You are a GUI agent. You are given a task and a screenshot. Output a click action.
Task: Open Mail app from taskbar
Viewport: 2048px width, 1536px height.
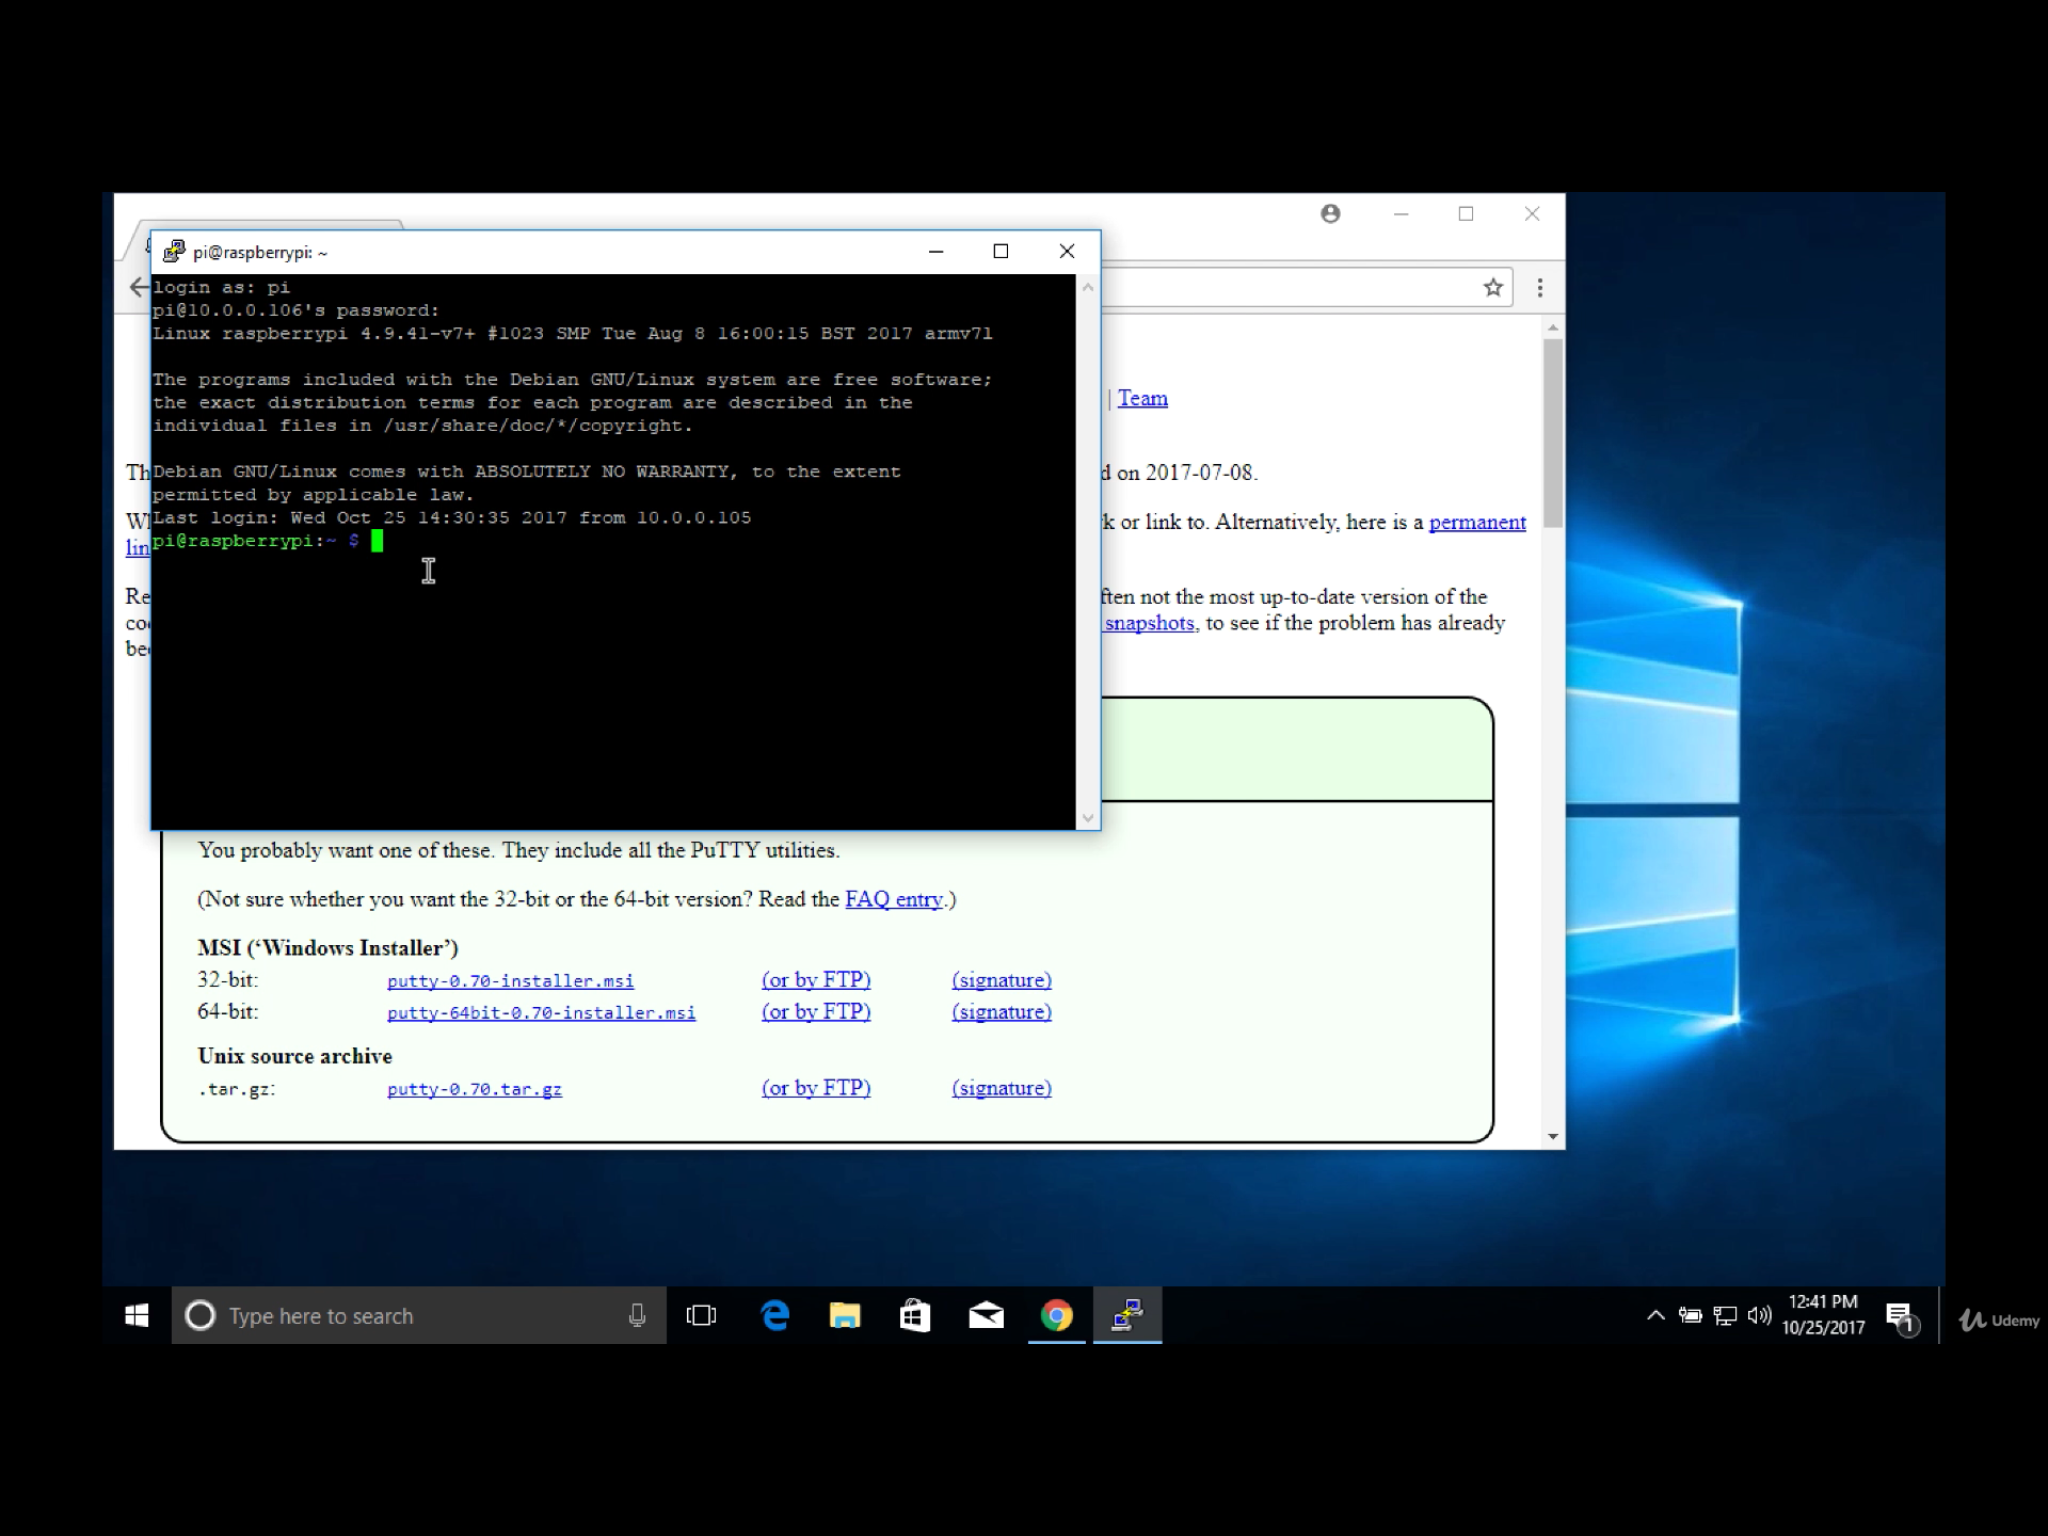(x=986, y=1315)
